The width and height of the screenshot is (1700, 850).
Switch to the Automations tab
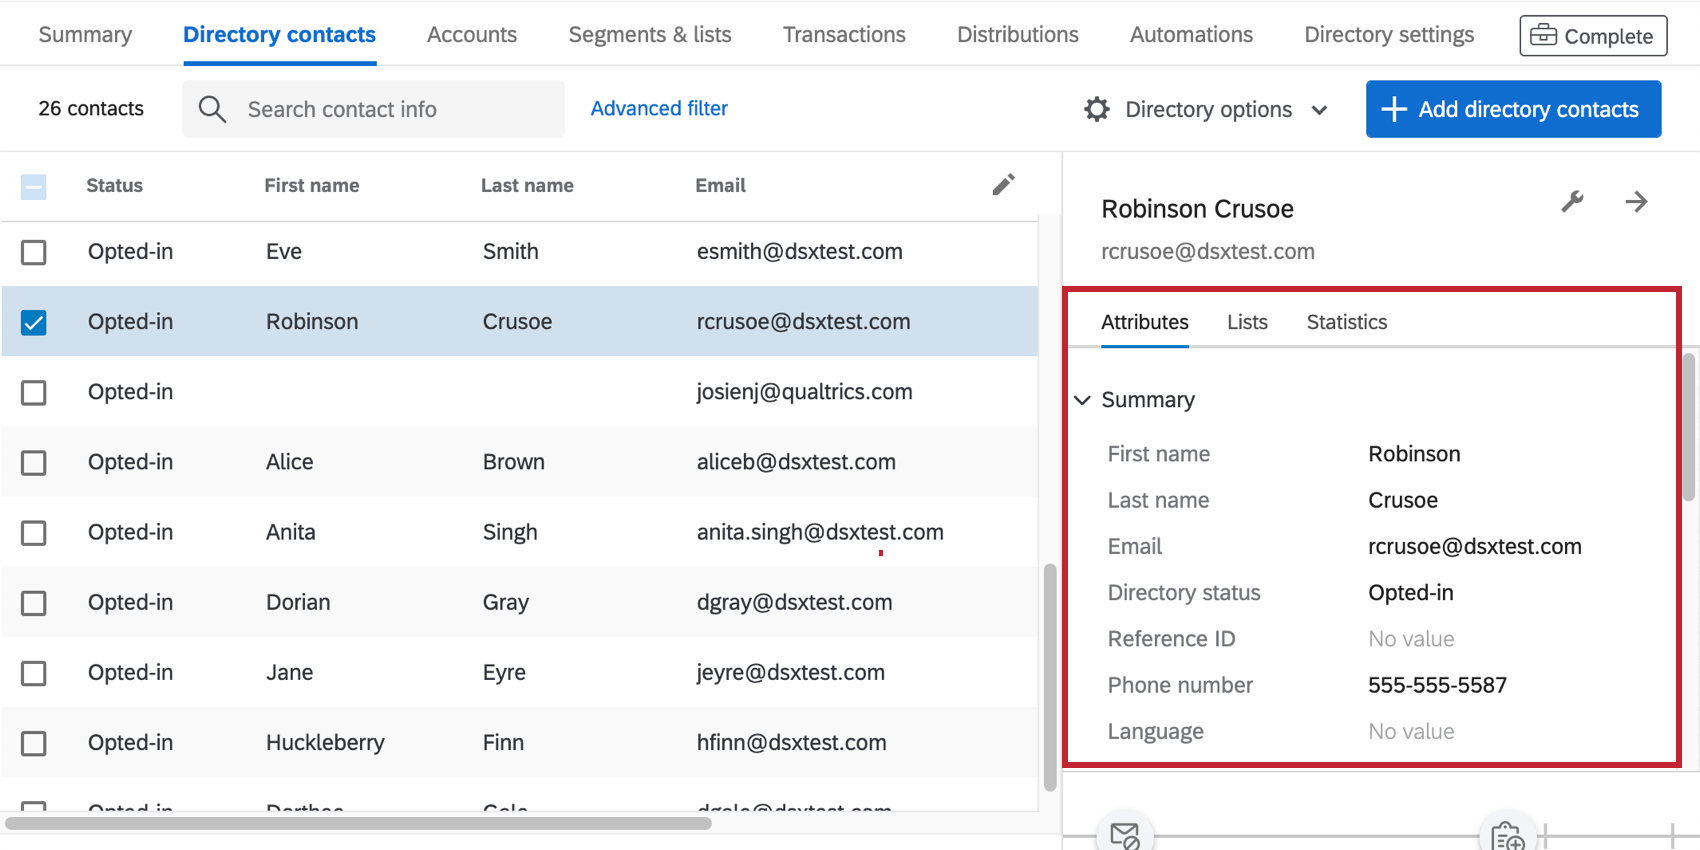(x=1191, y=35)
